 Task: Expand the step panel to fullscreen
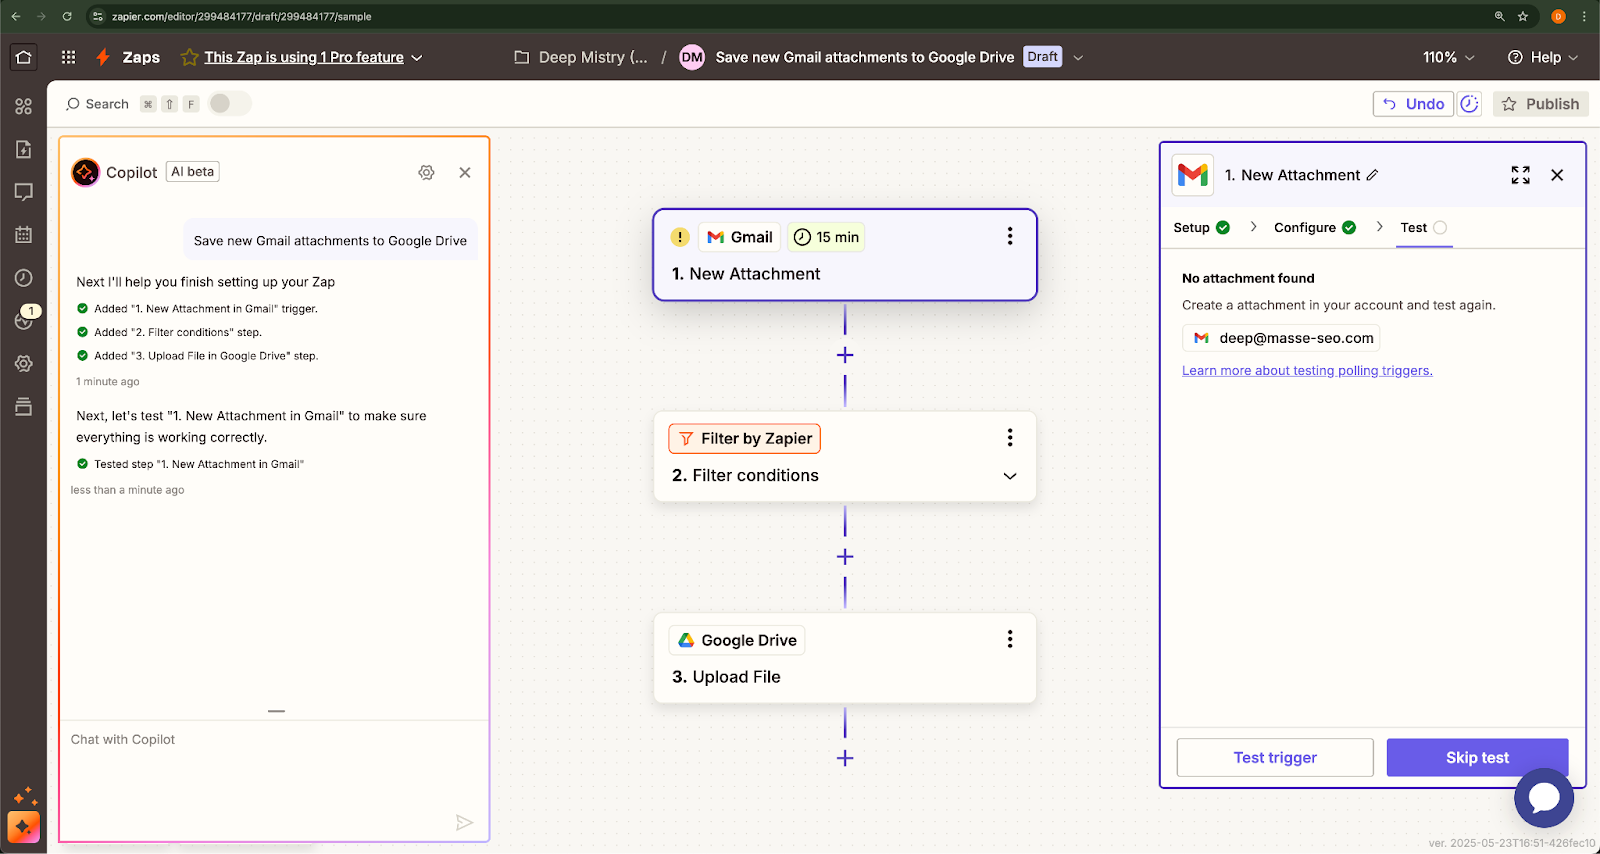pyautogui.click(x=1521, y=175)
